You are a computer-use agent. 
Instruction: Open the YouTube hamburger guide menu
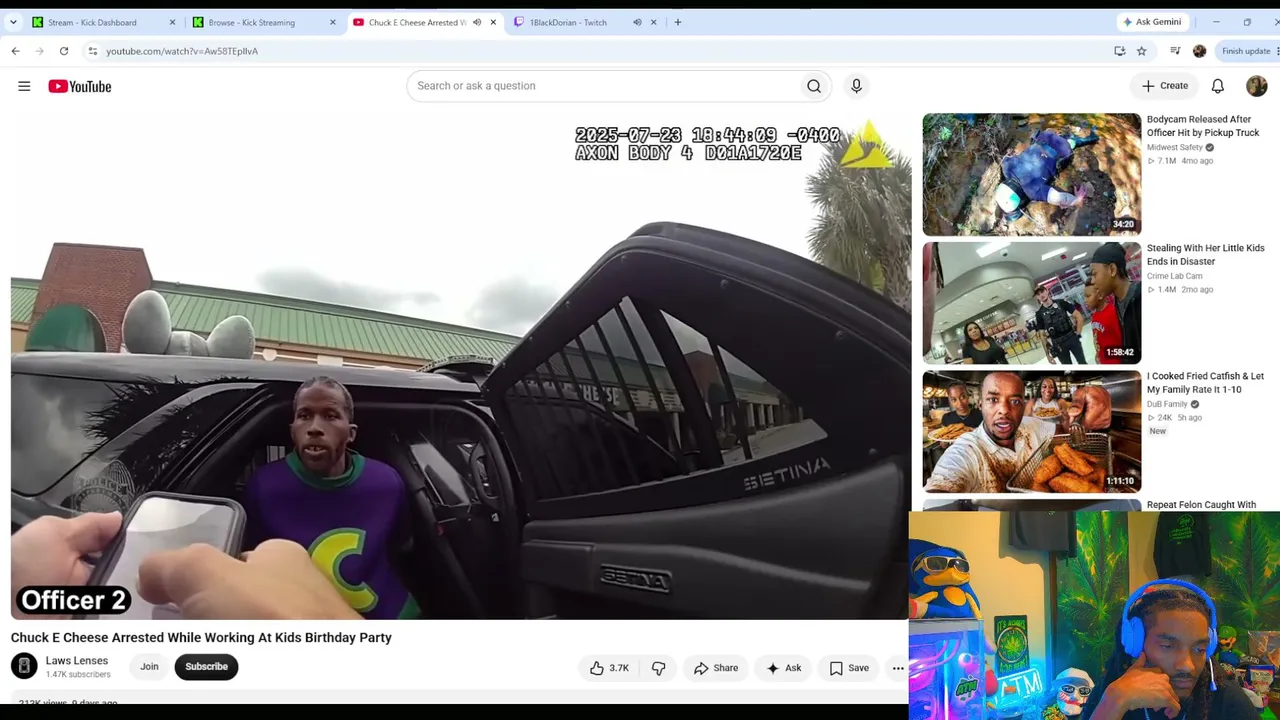(24, 86)
